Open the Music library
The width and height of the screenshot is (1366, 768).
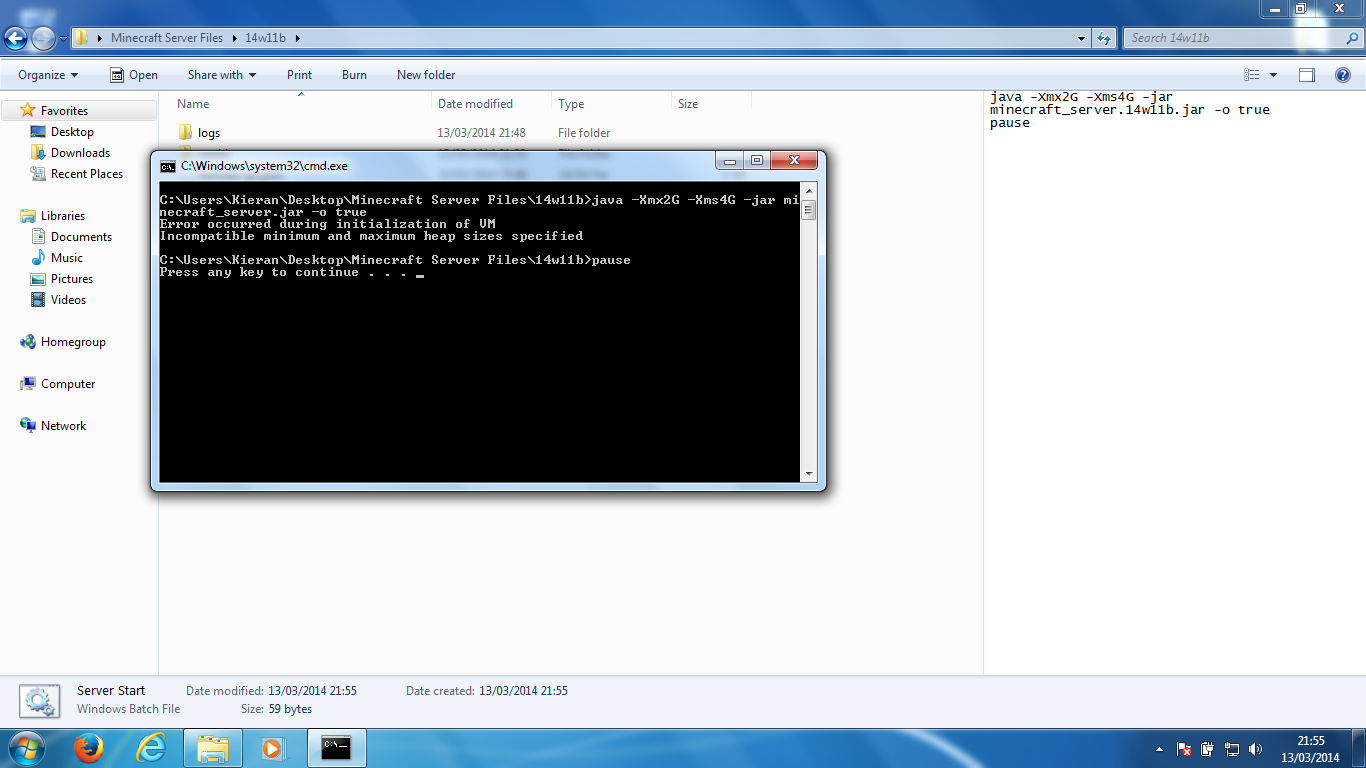click(x=67, y=258)
